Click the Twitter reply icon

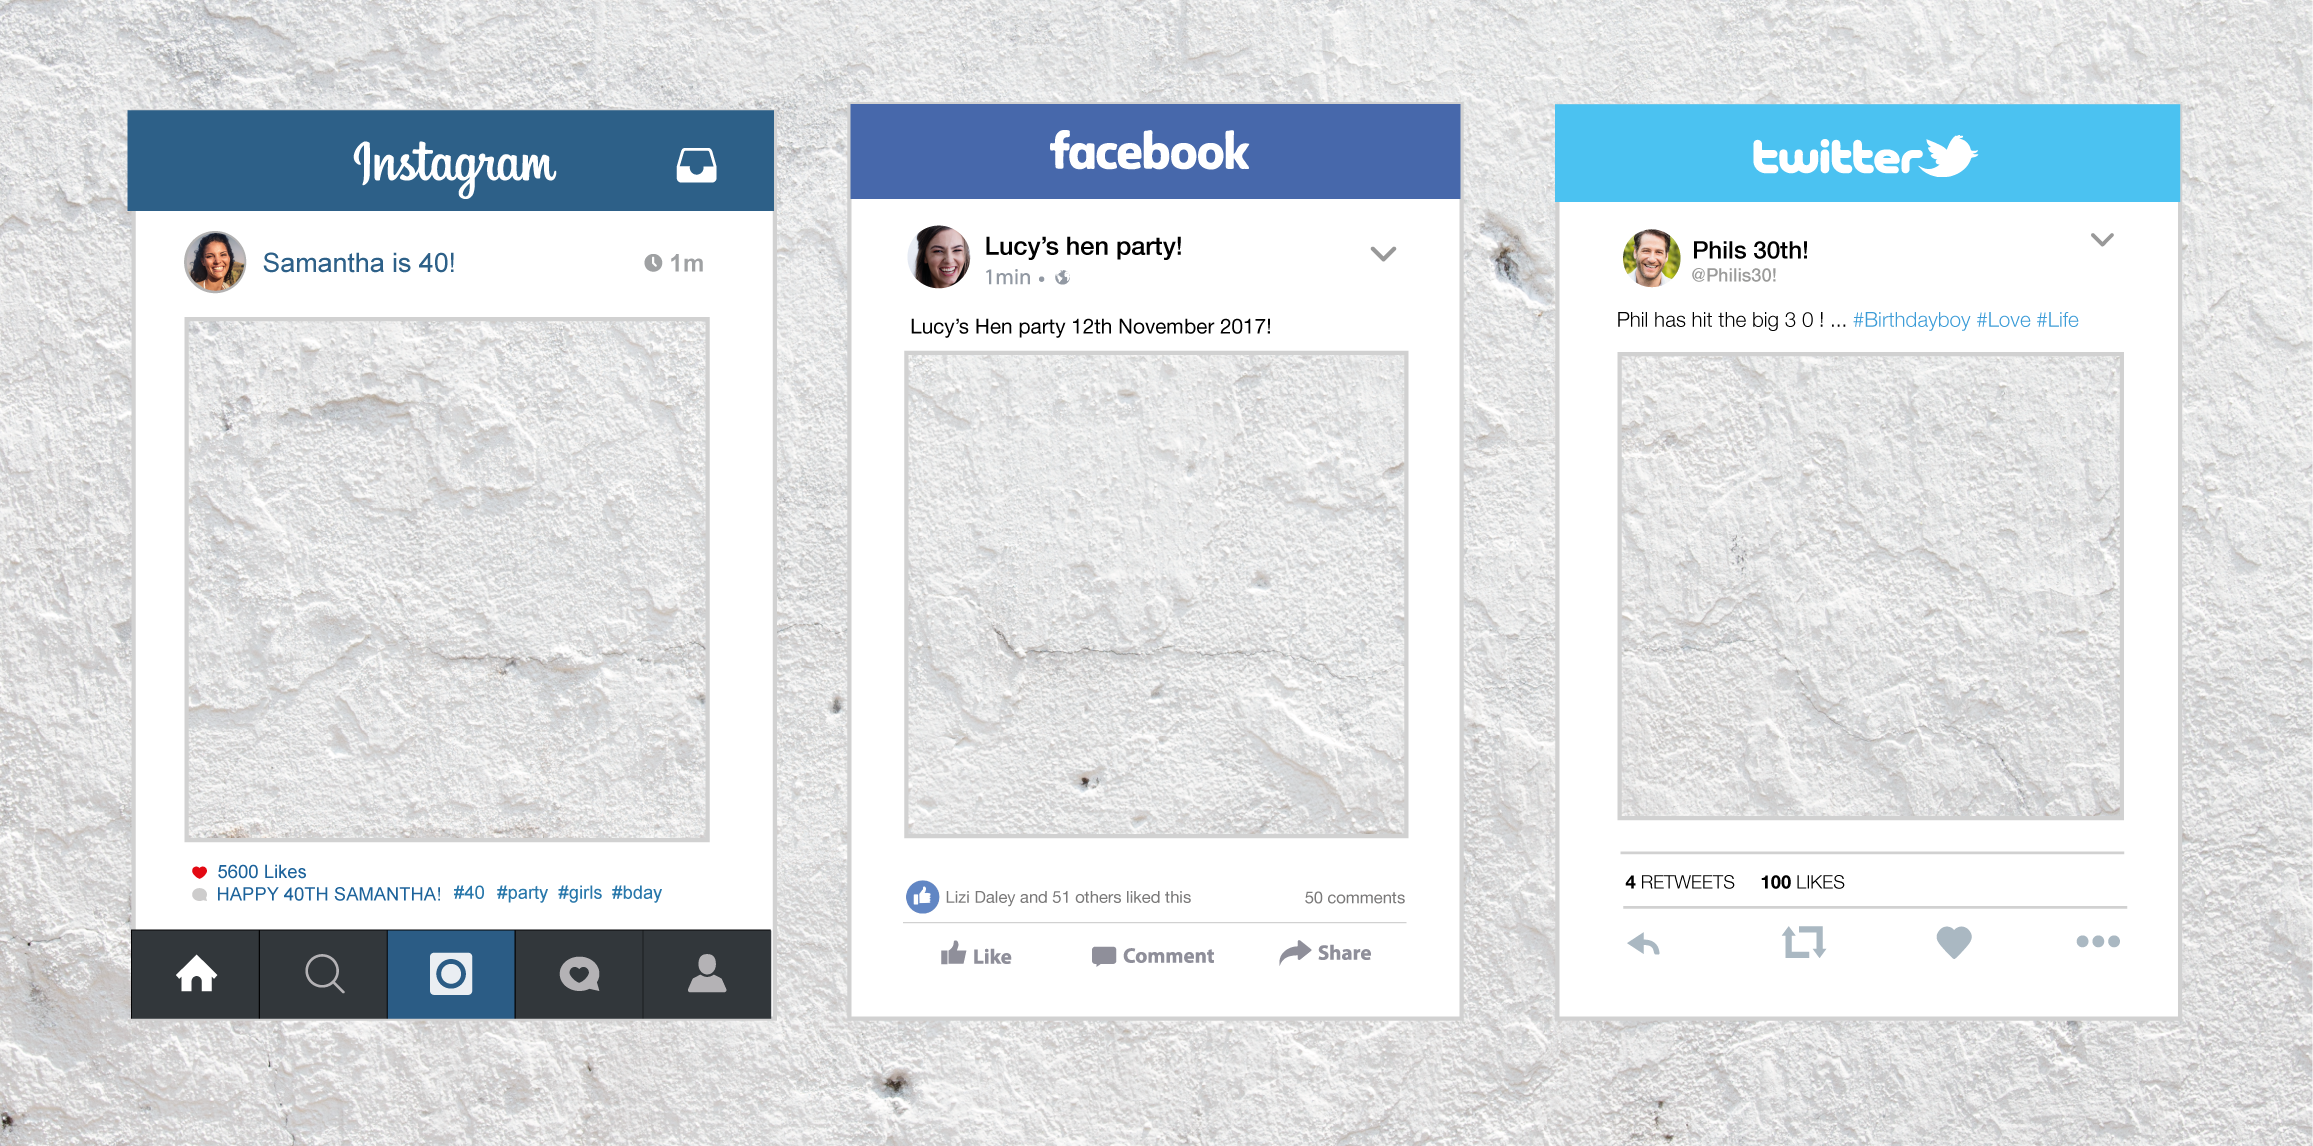(1640, 944)
